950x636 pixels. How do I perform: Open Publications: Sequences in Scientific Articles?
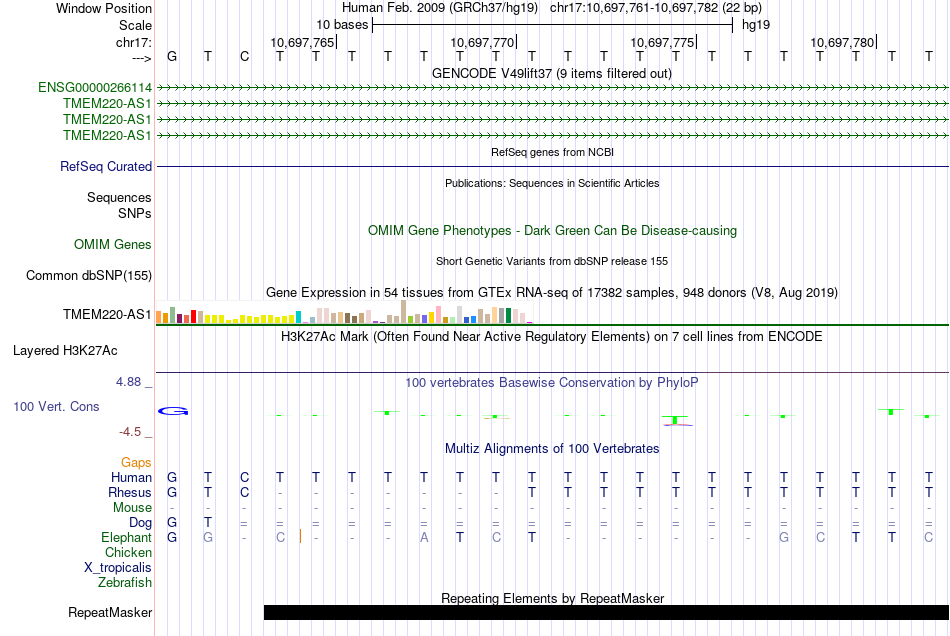point(552,183)
